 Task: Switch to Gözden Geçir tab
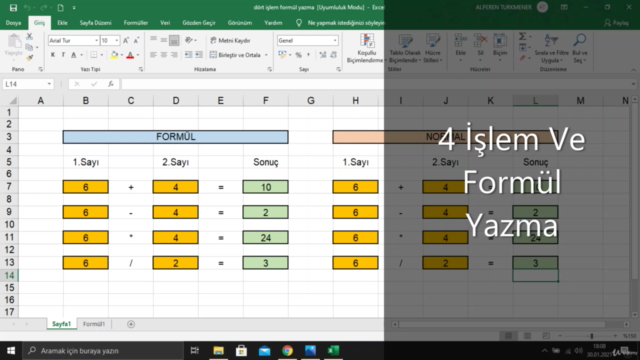pos(199,23)
